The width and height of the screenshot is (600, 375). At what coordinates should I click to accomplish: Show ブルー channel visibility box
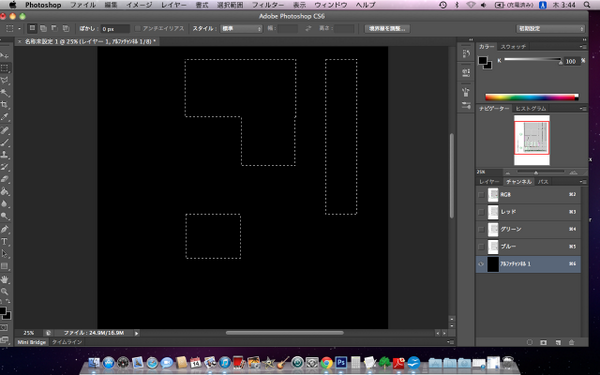(x=481, y=247)
